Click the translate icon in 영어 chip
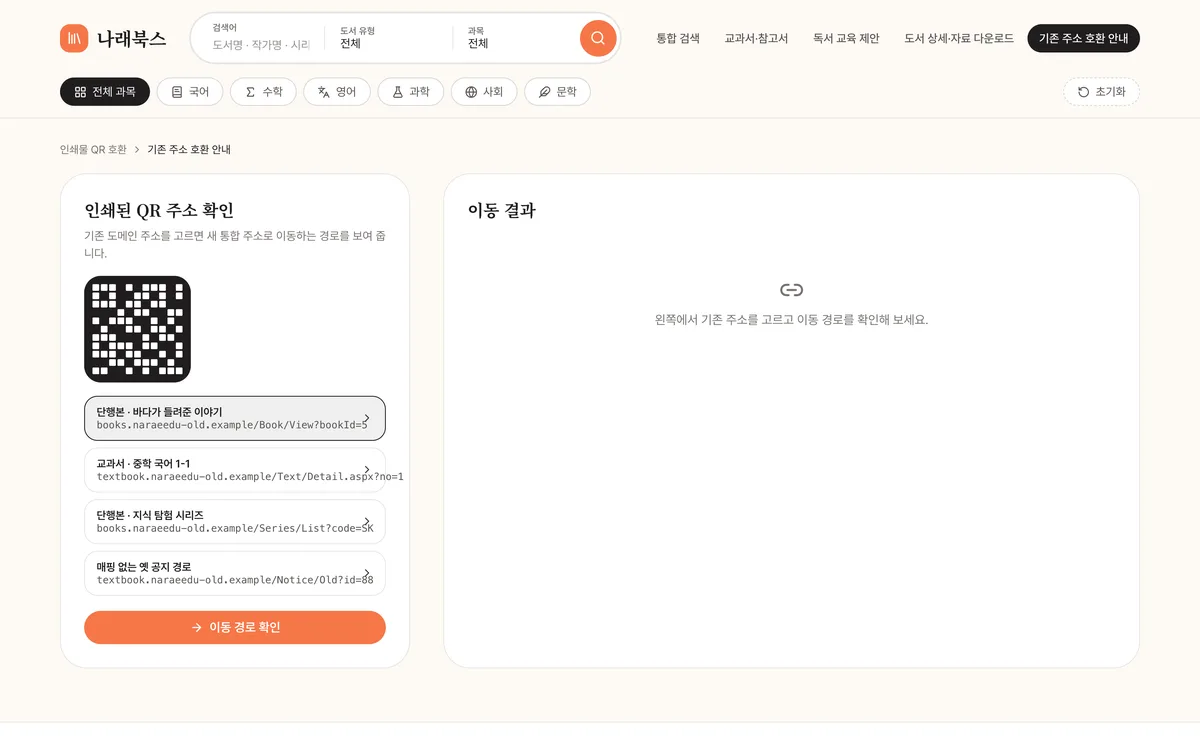 coord(323,92)
